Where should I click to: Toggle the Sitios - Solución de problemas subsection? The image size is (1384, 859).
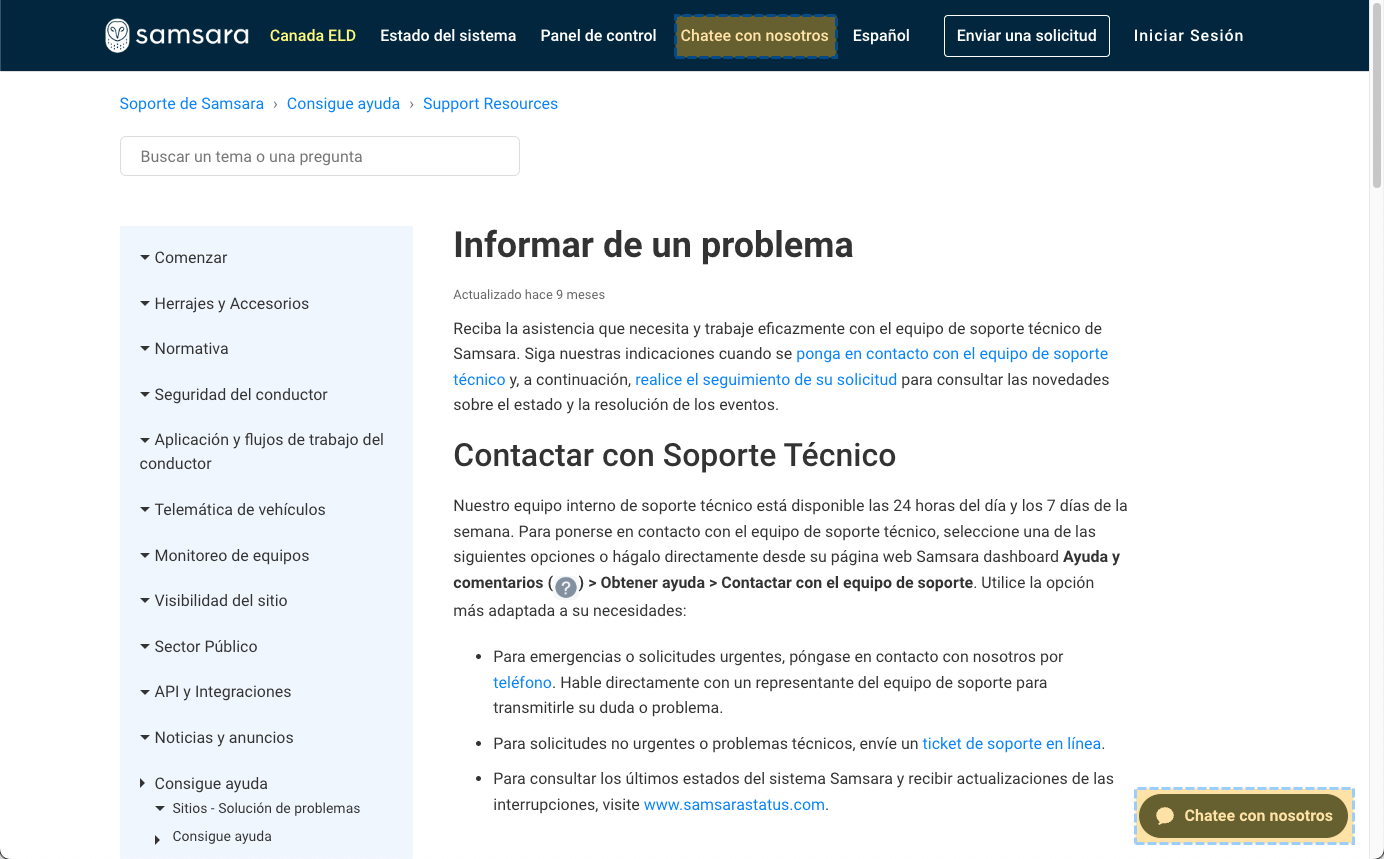tap(257, 808)
